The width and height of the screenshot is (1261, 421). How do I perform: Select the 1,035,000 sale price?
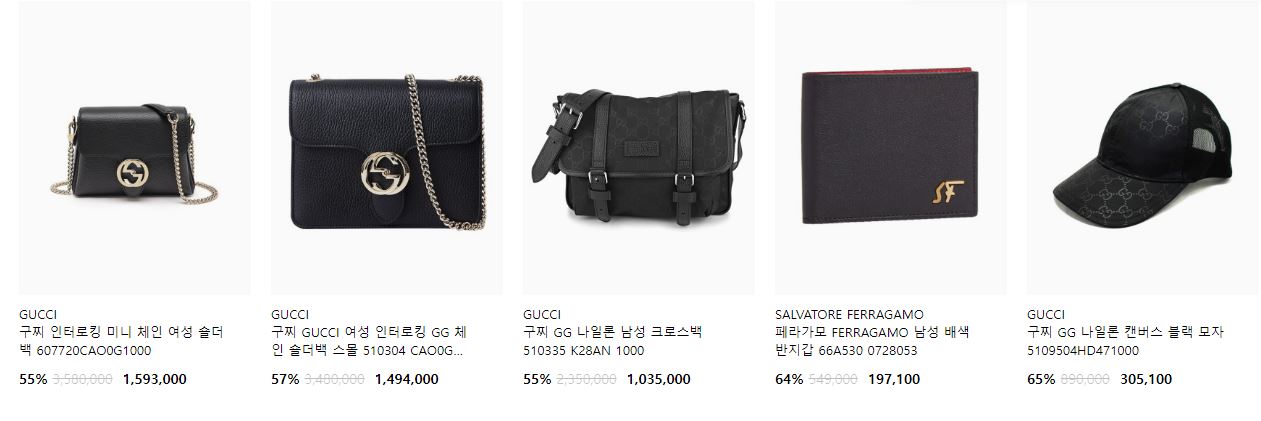click(x=658, y=379)
